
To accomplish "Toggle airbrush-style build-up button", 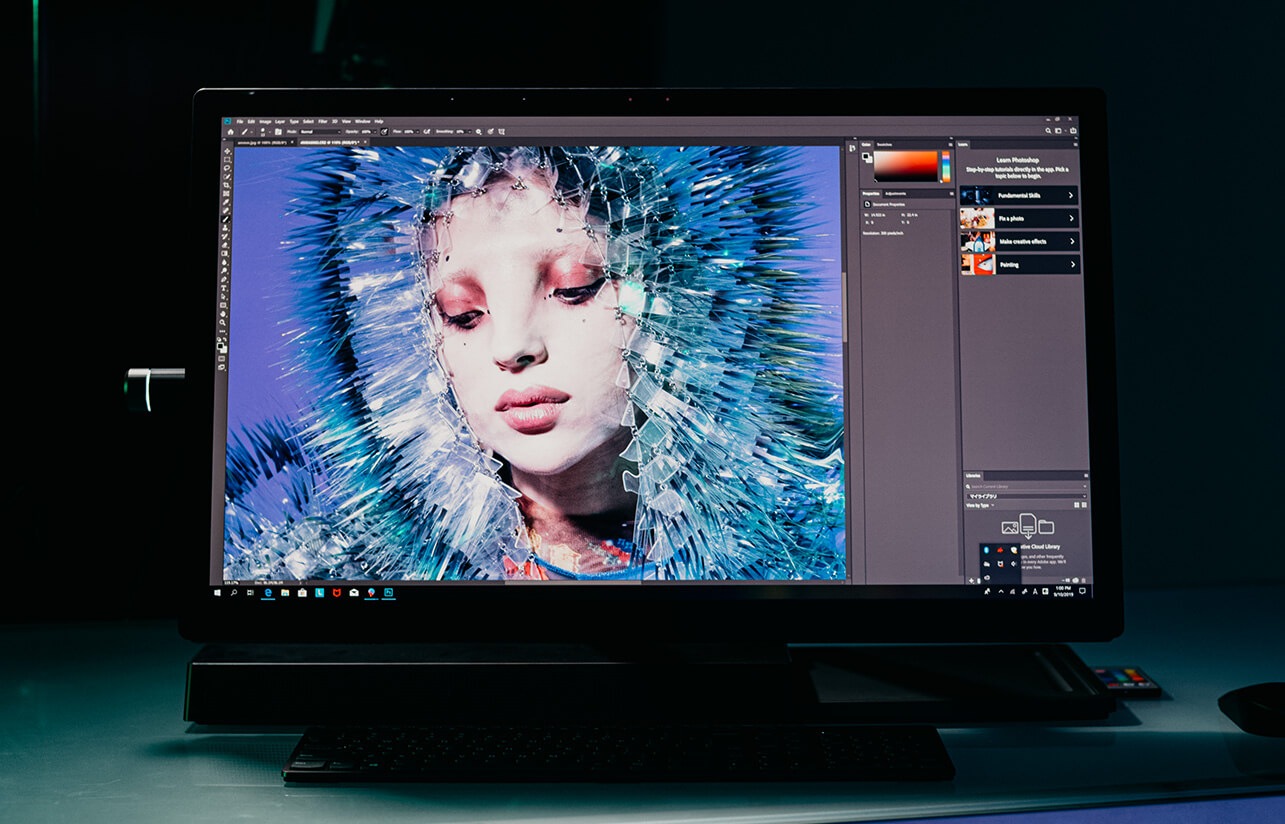I will [x=427, y=132].
